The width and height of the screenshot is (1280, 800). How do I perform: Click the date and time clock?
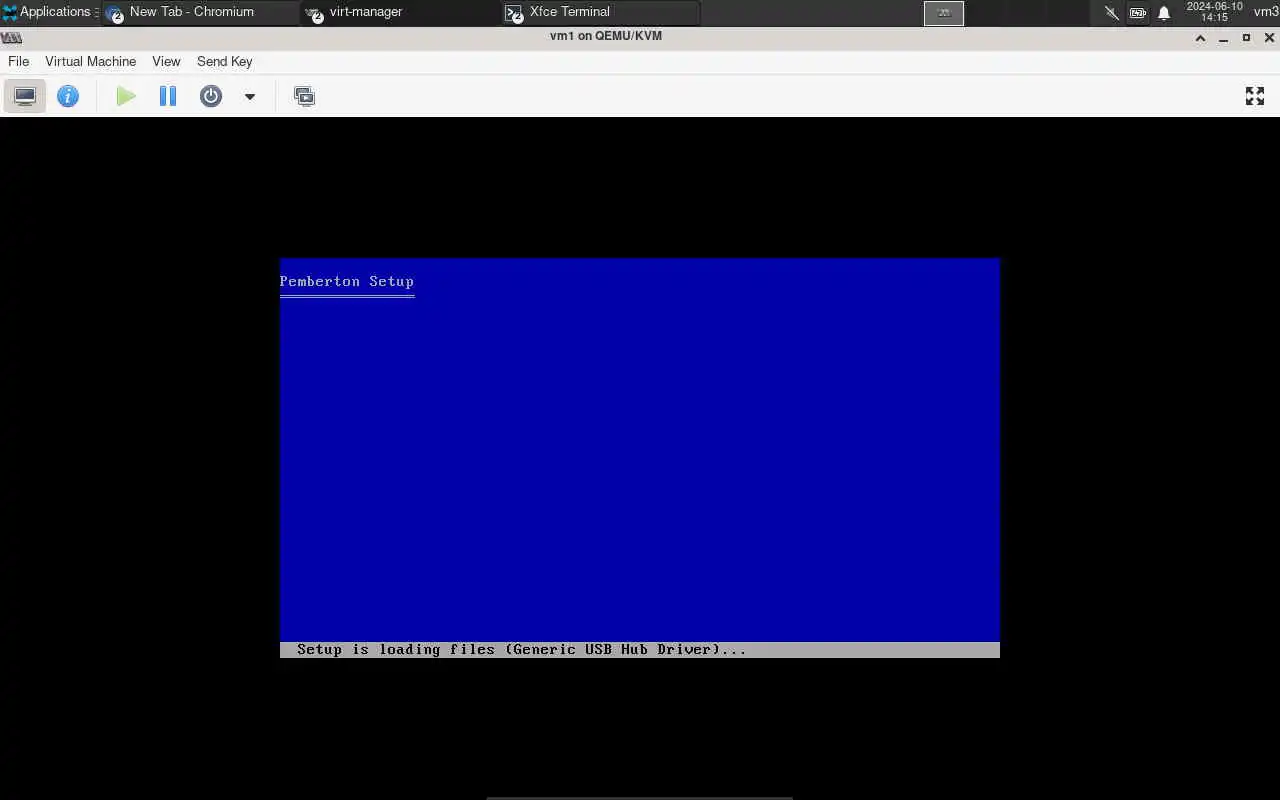click(1214, 12)
